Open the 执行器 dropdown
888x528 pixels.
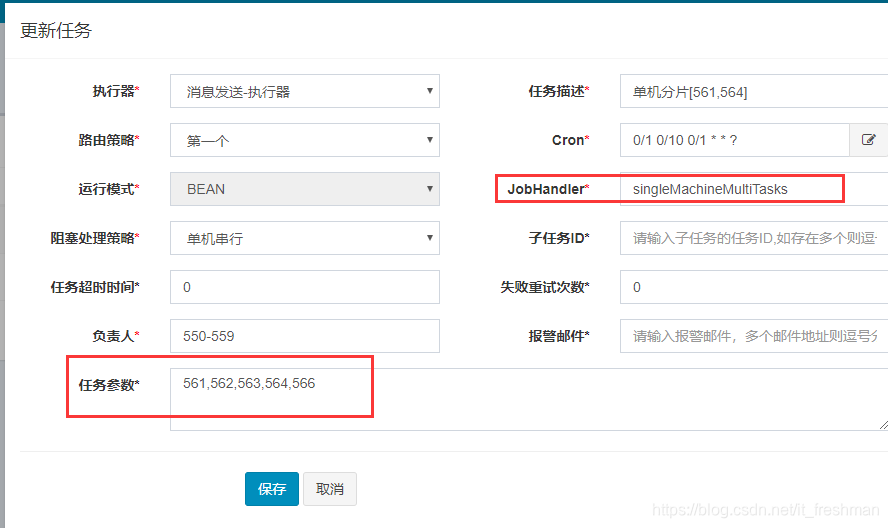pyautogui.click(x=305, y=91)
